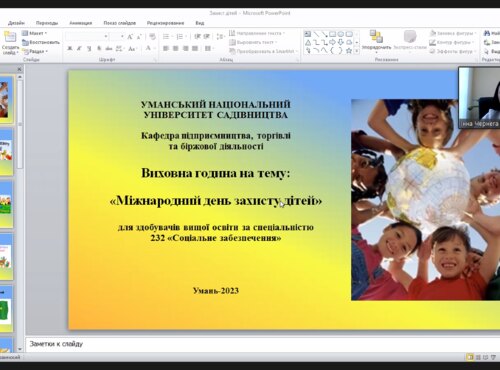Open the font color picker
The width and height of the screenshot is (500, 370).
pyautogui.click(x=149, y=49)
